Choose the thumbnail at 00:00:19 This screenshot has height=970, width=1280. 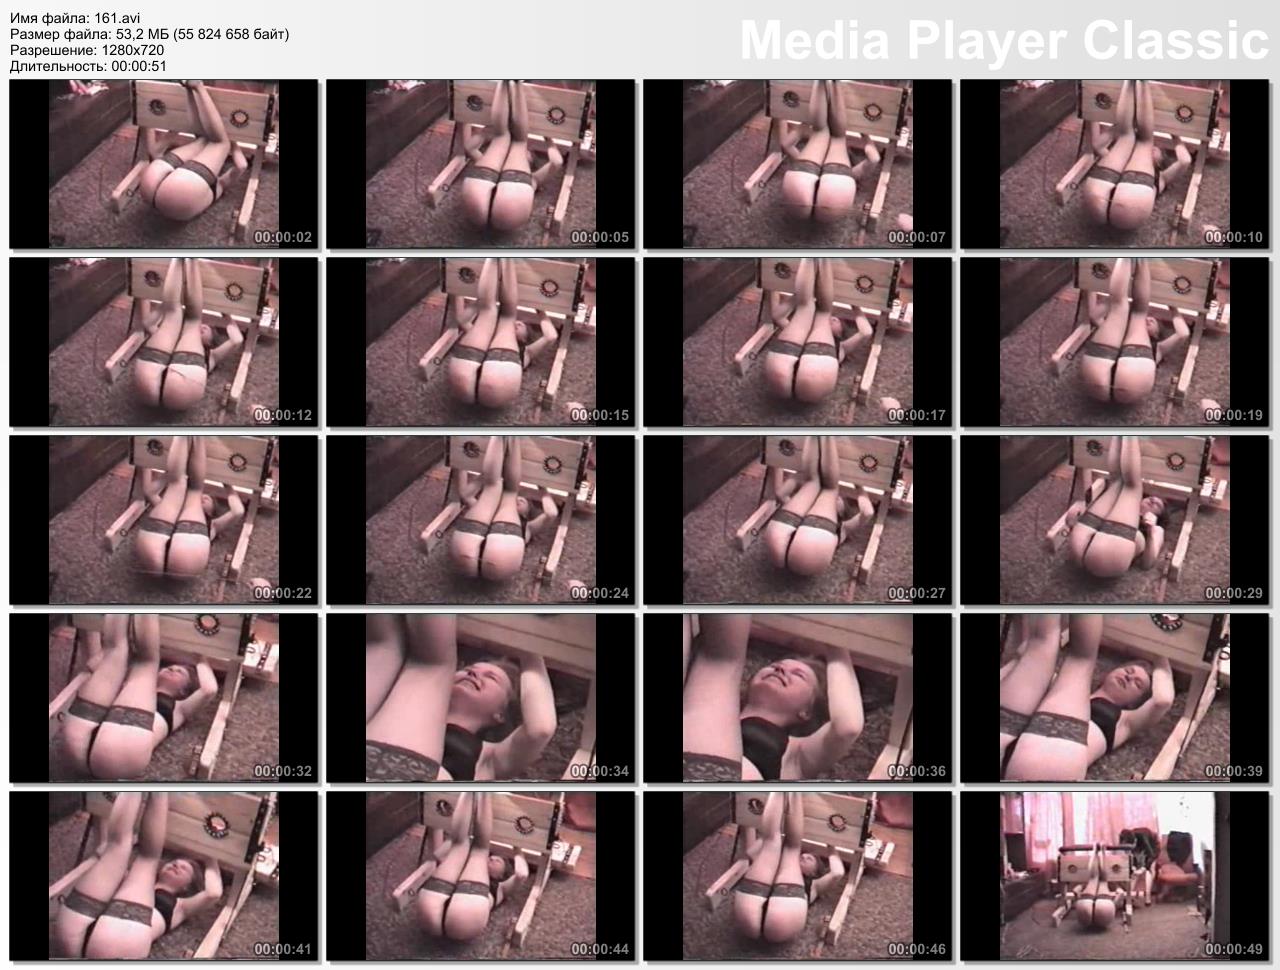[1115, 343]
